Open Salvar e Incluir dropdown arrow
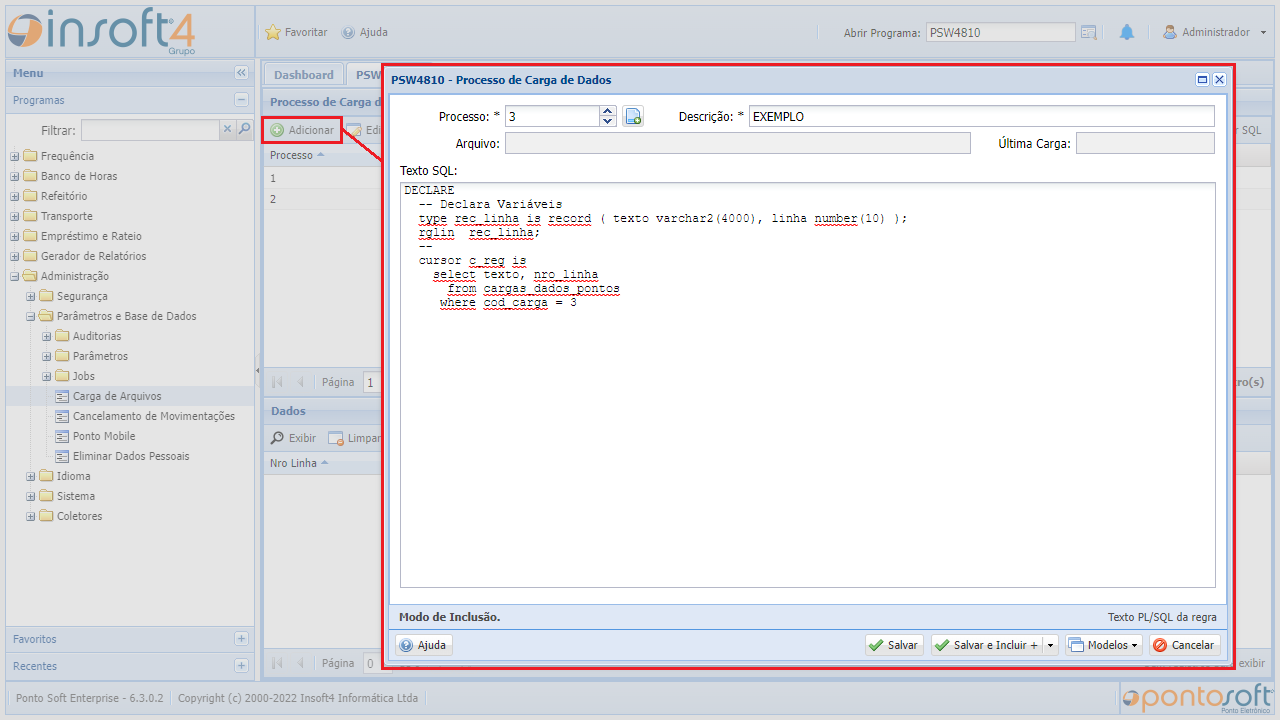Image resolution: width=1280 pixels, height=720 pixels. (1050, 645)
